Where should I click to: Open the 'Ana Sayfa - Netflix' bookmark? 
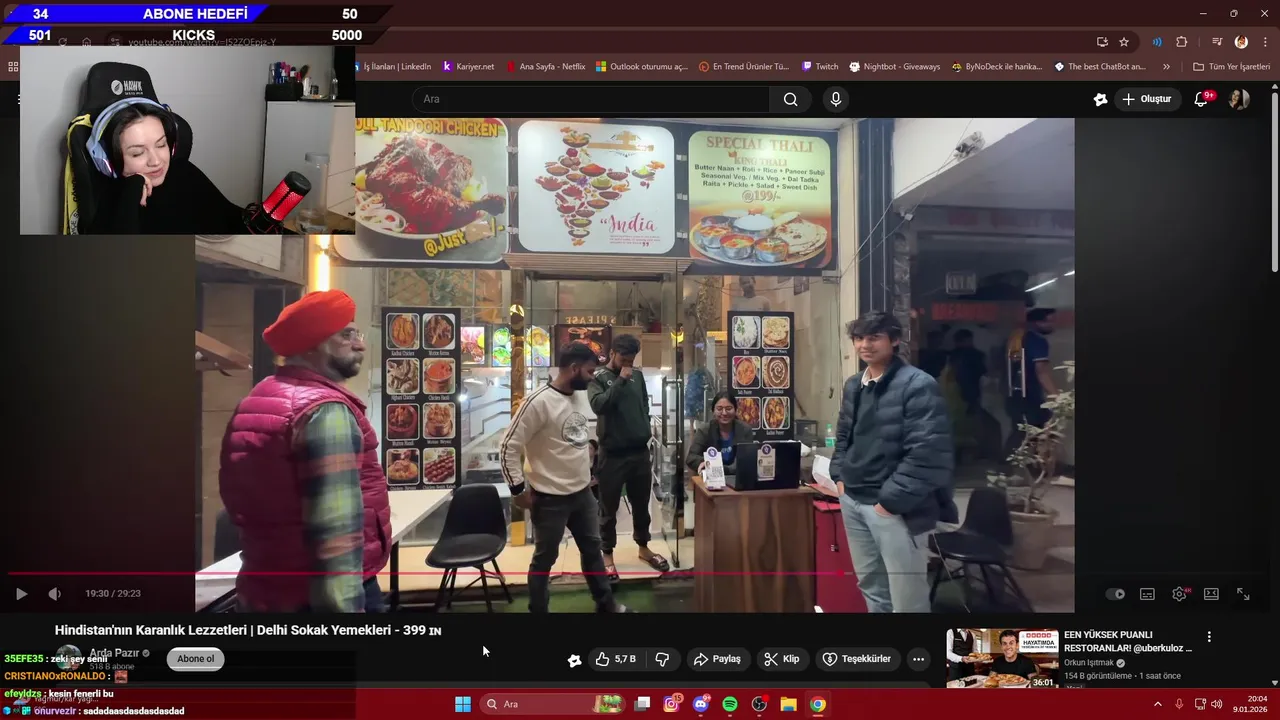click(x=546, y=67)
